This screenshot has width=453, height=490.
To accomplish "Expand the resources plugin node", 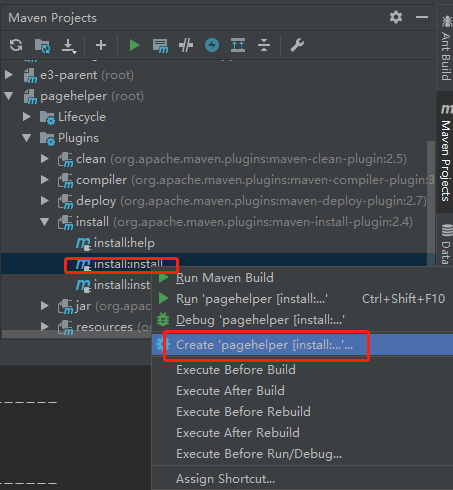I will [45, 327].
